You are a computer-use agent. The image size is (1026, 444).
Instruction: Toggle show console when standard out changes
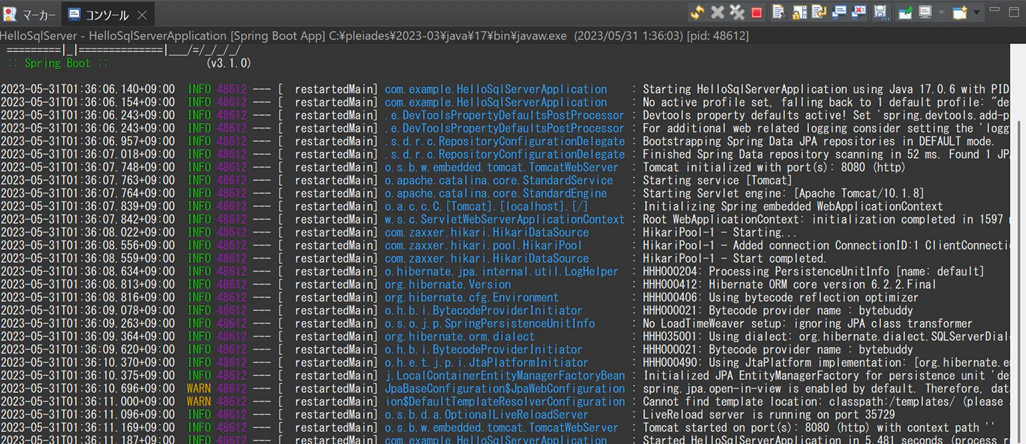840,12
